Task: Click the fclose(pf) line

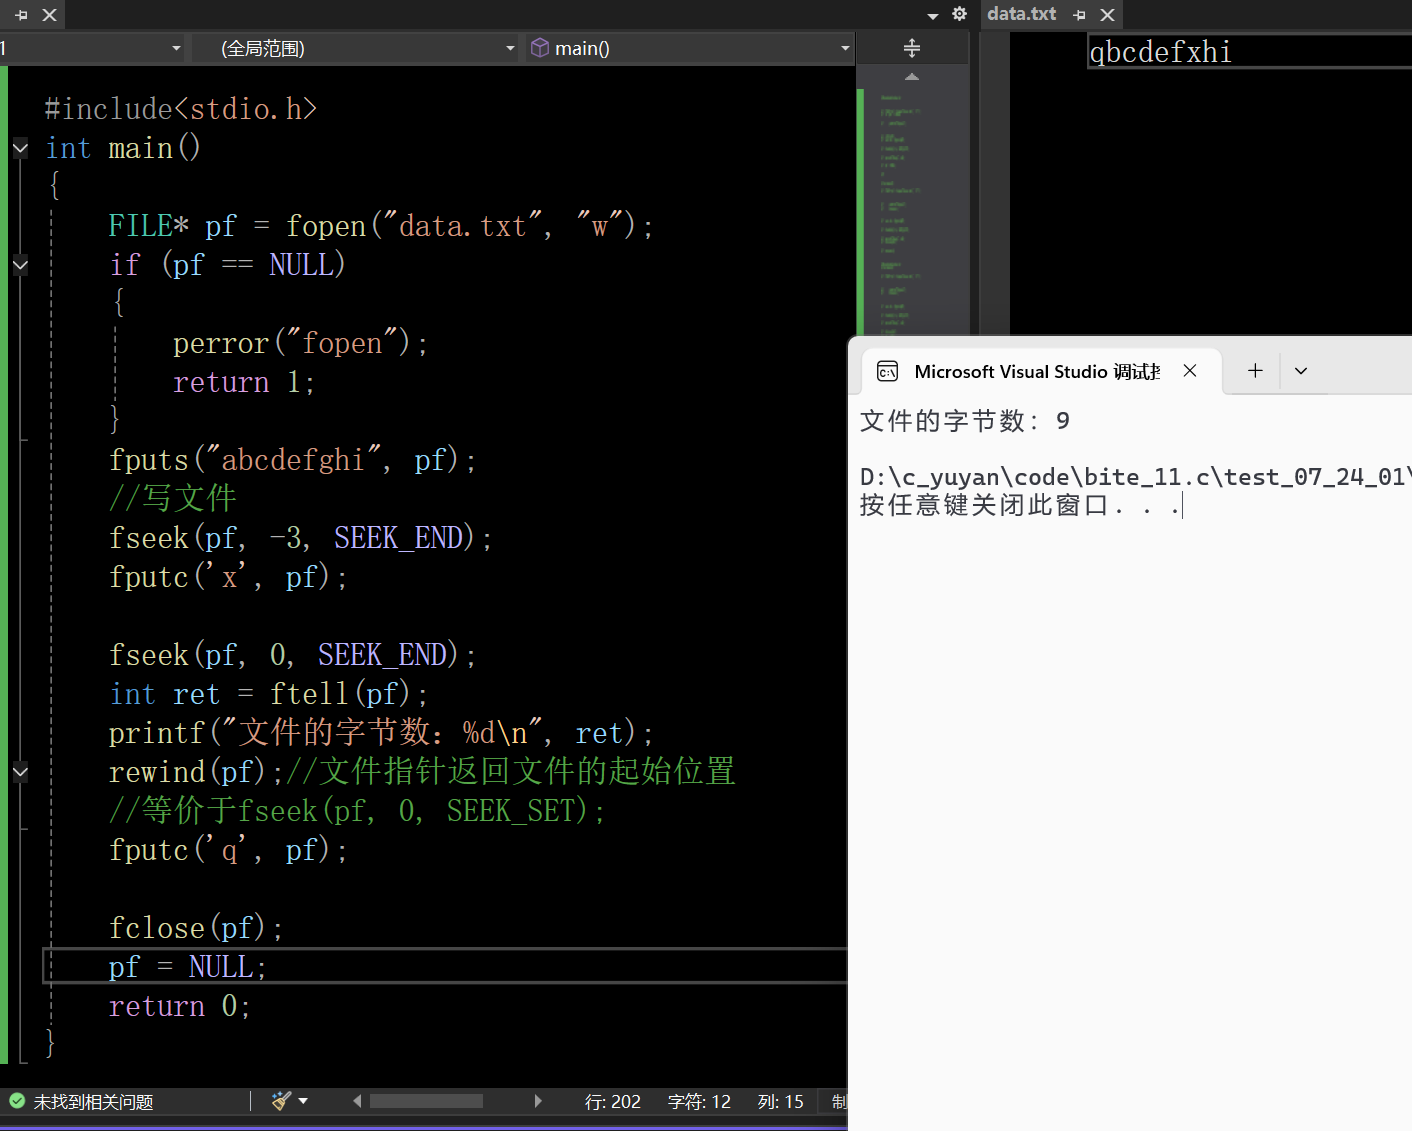Action: coord(196,928)
